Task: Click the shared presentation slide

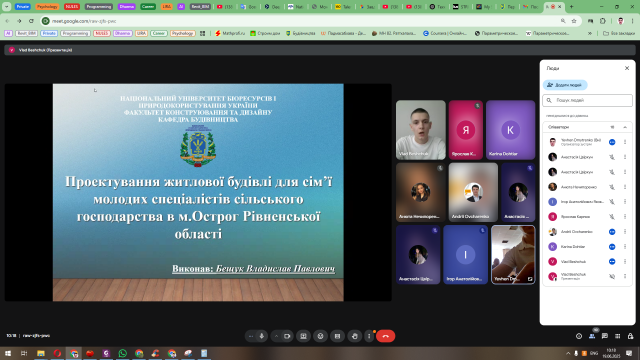Action: (198, 192)
